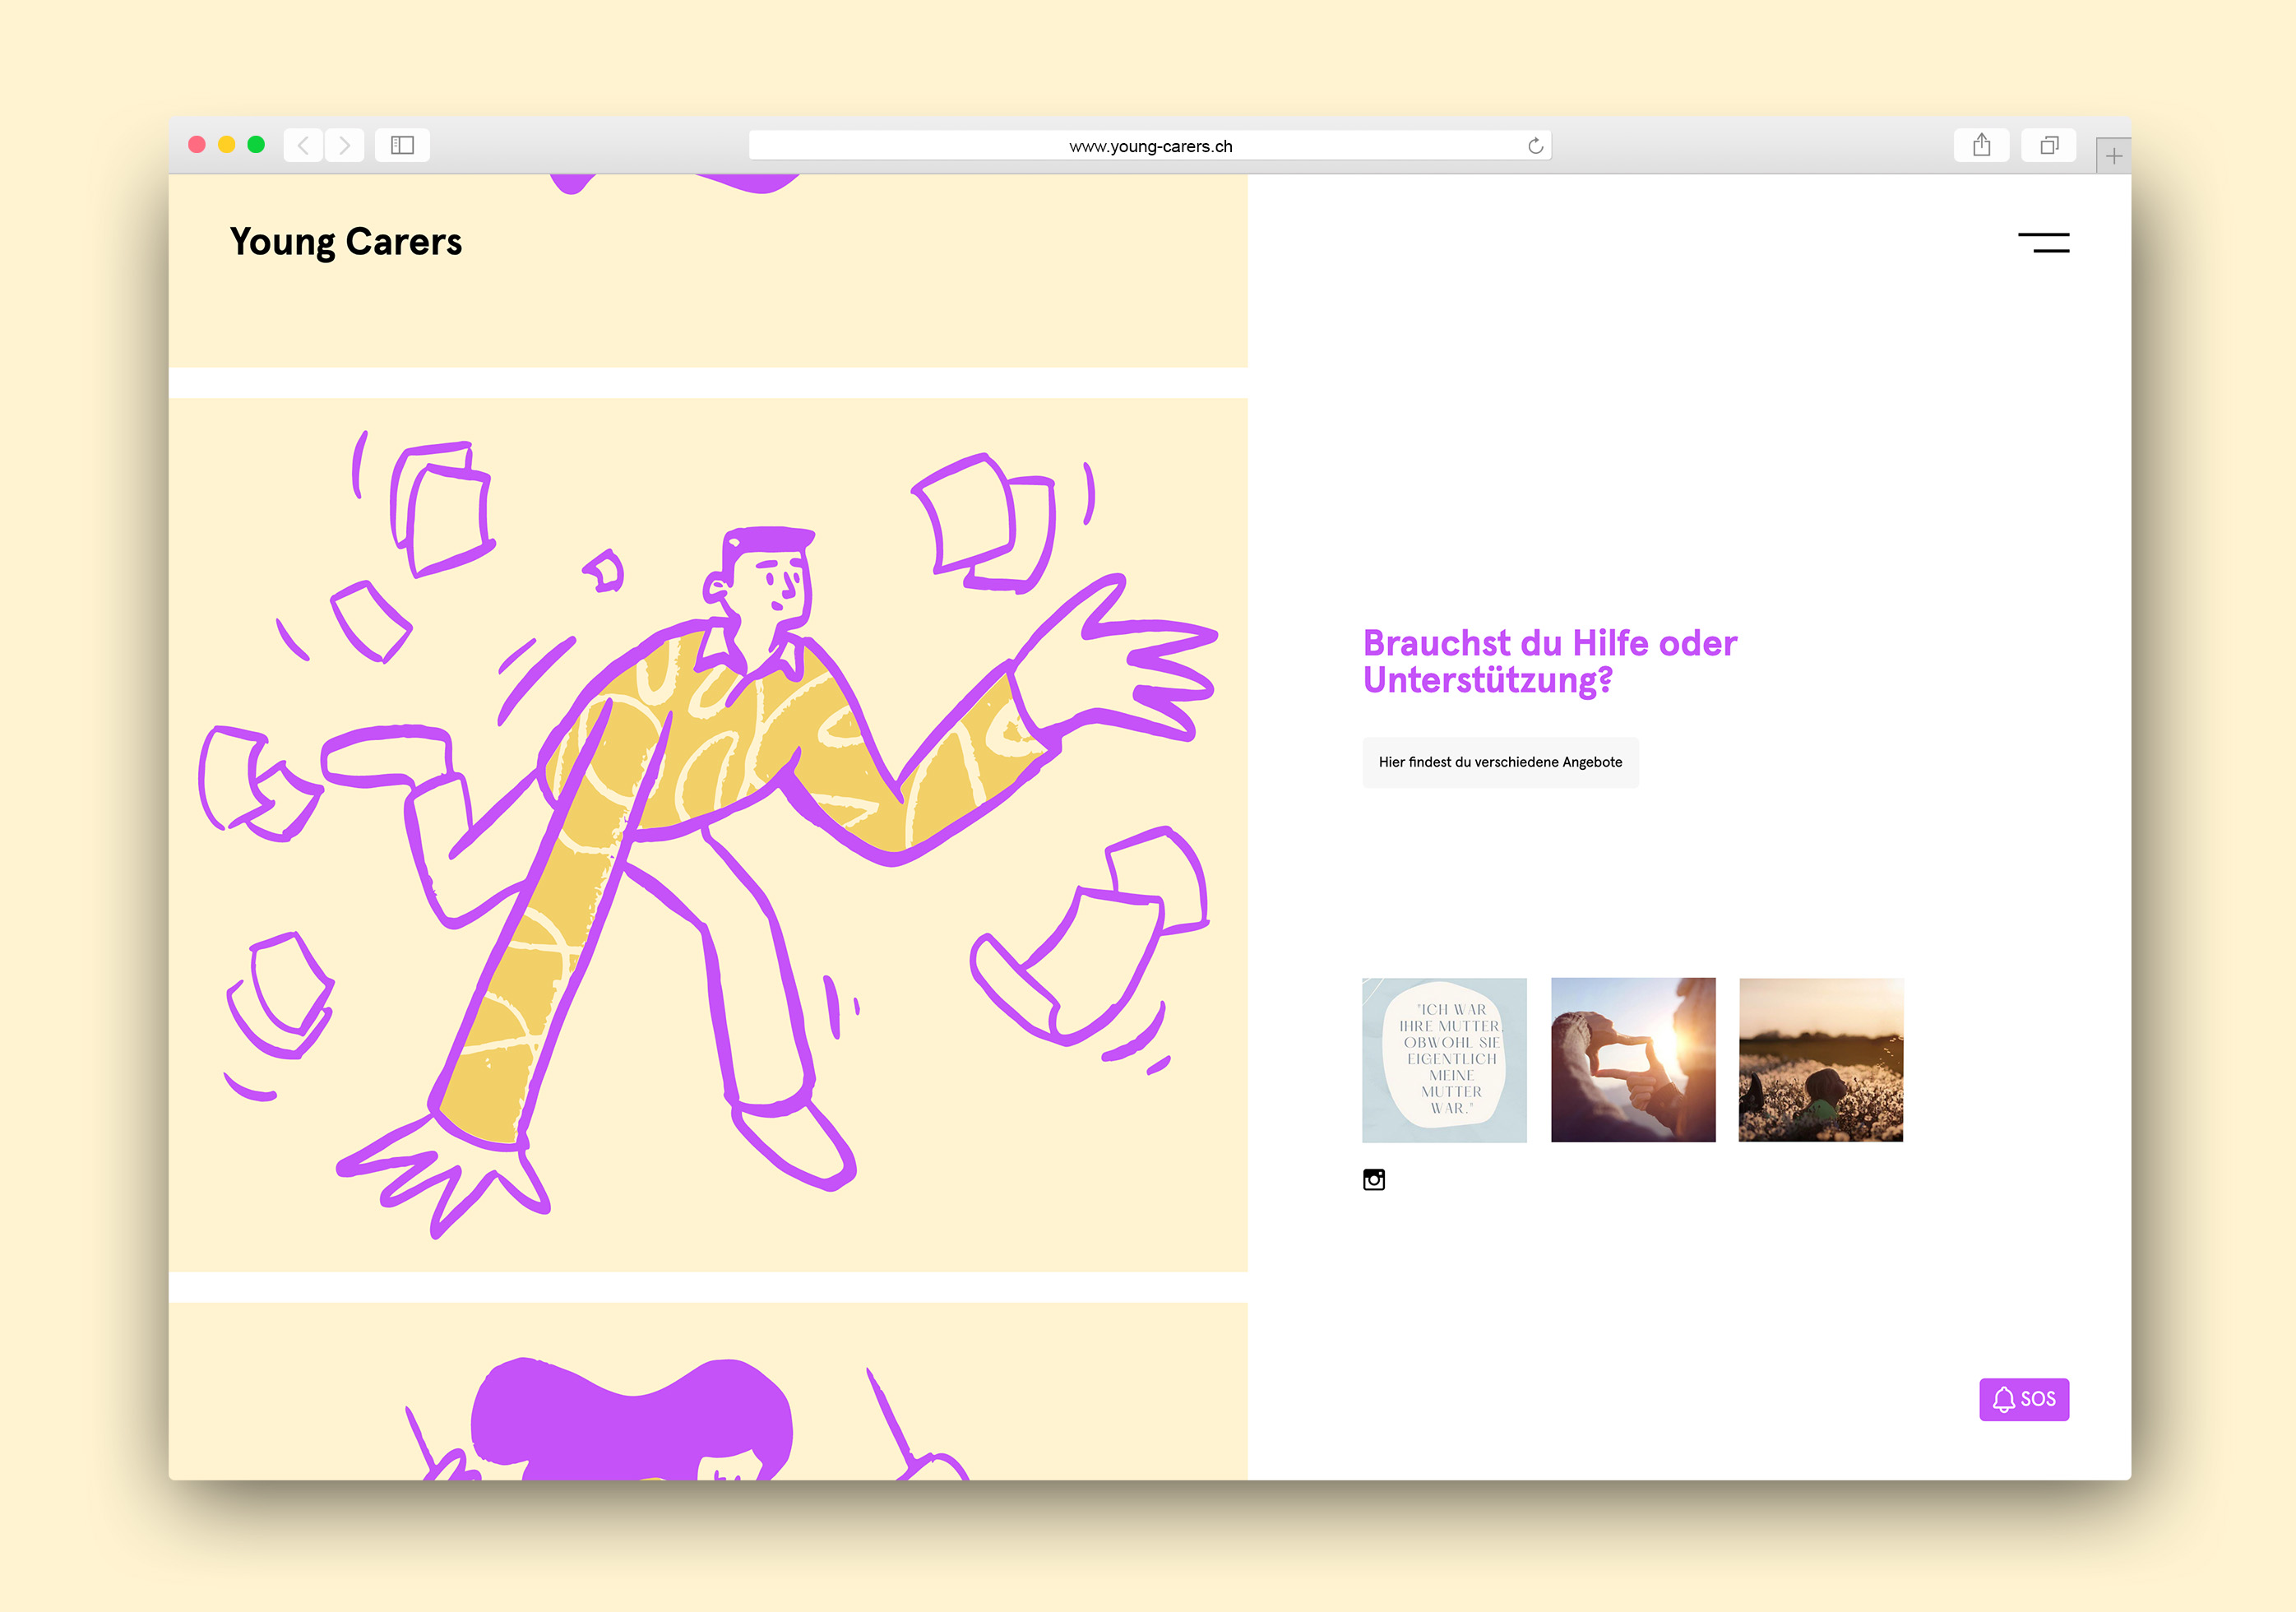2296x1612 pixels.
Task: Click 'Hier findest du verschiedene Angebote' button
Action: click(x=1500, y=762)
